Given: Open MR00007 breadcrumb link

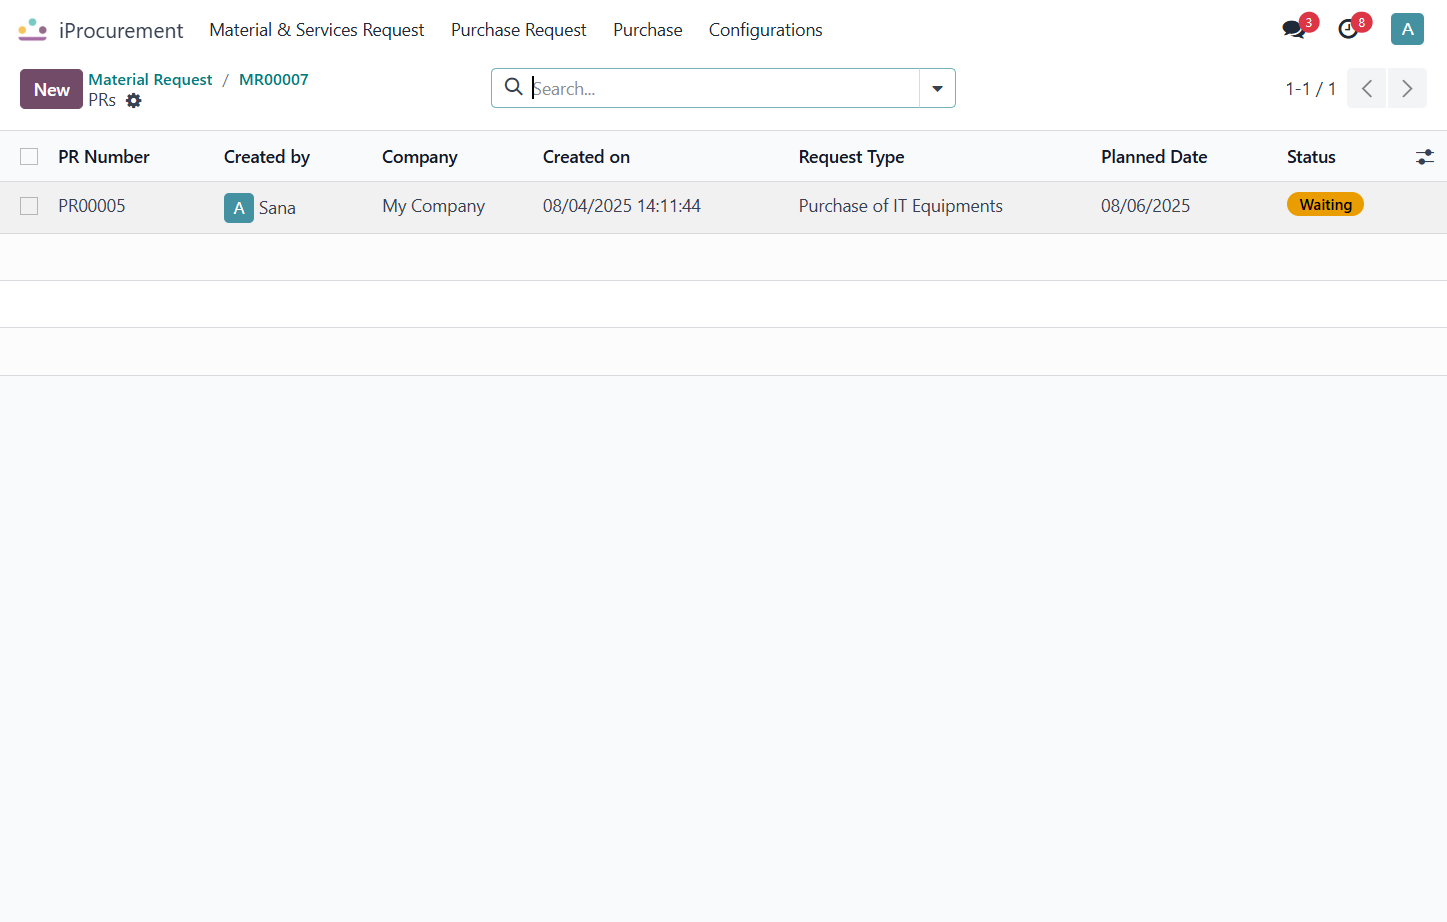Looking at the screenshot, I should (x=274, y=79).
